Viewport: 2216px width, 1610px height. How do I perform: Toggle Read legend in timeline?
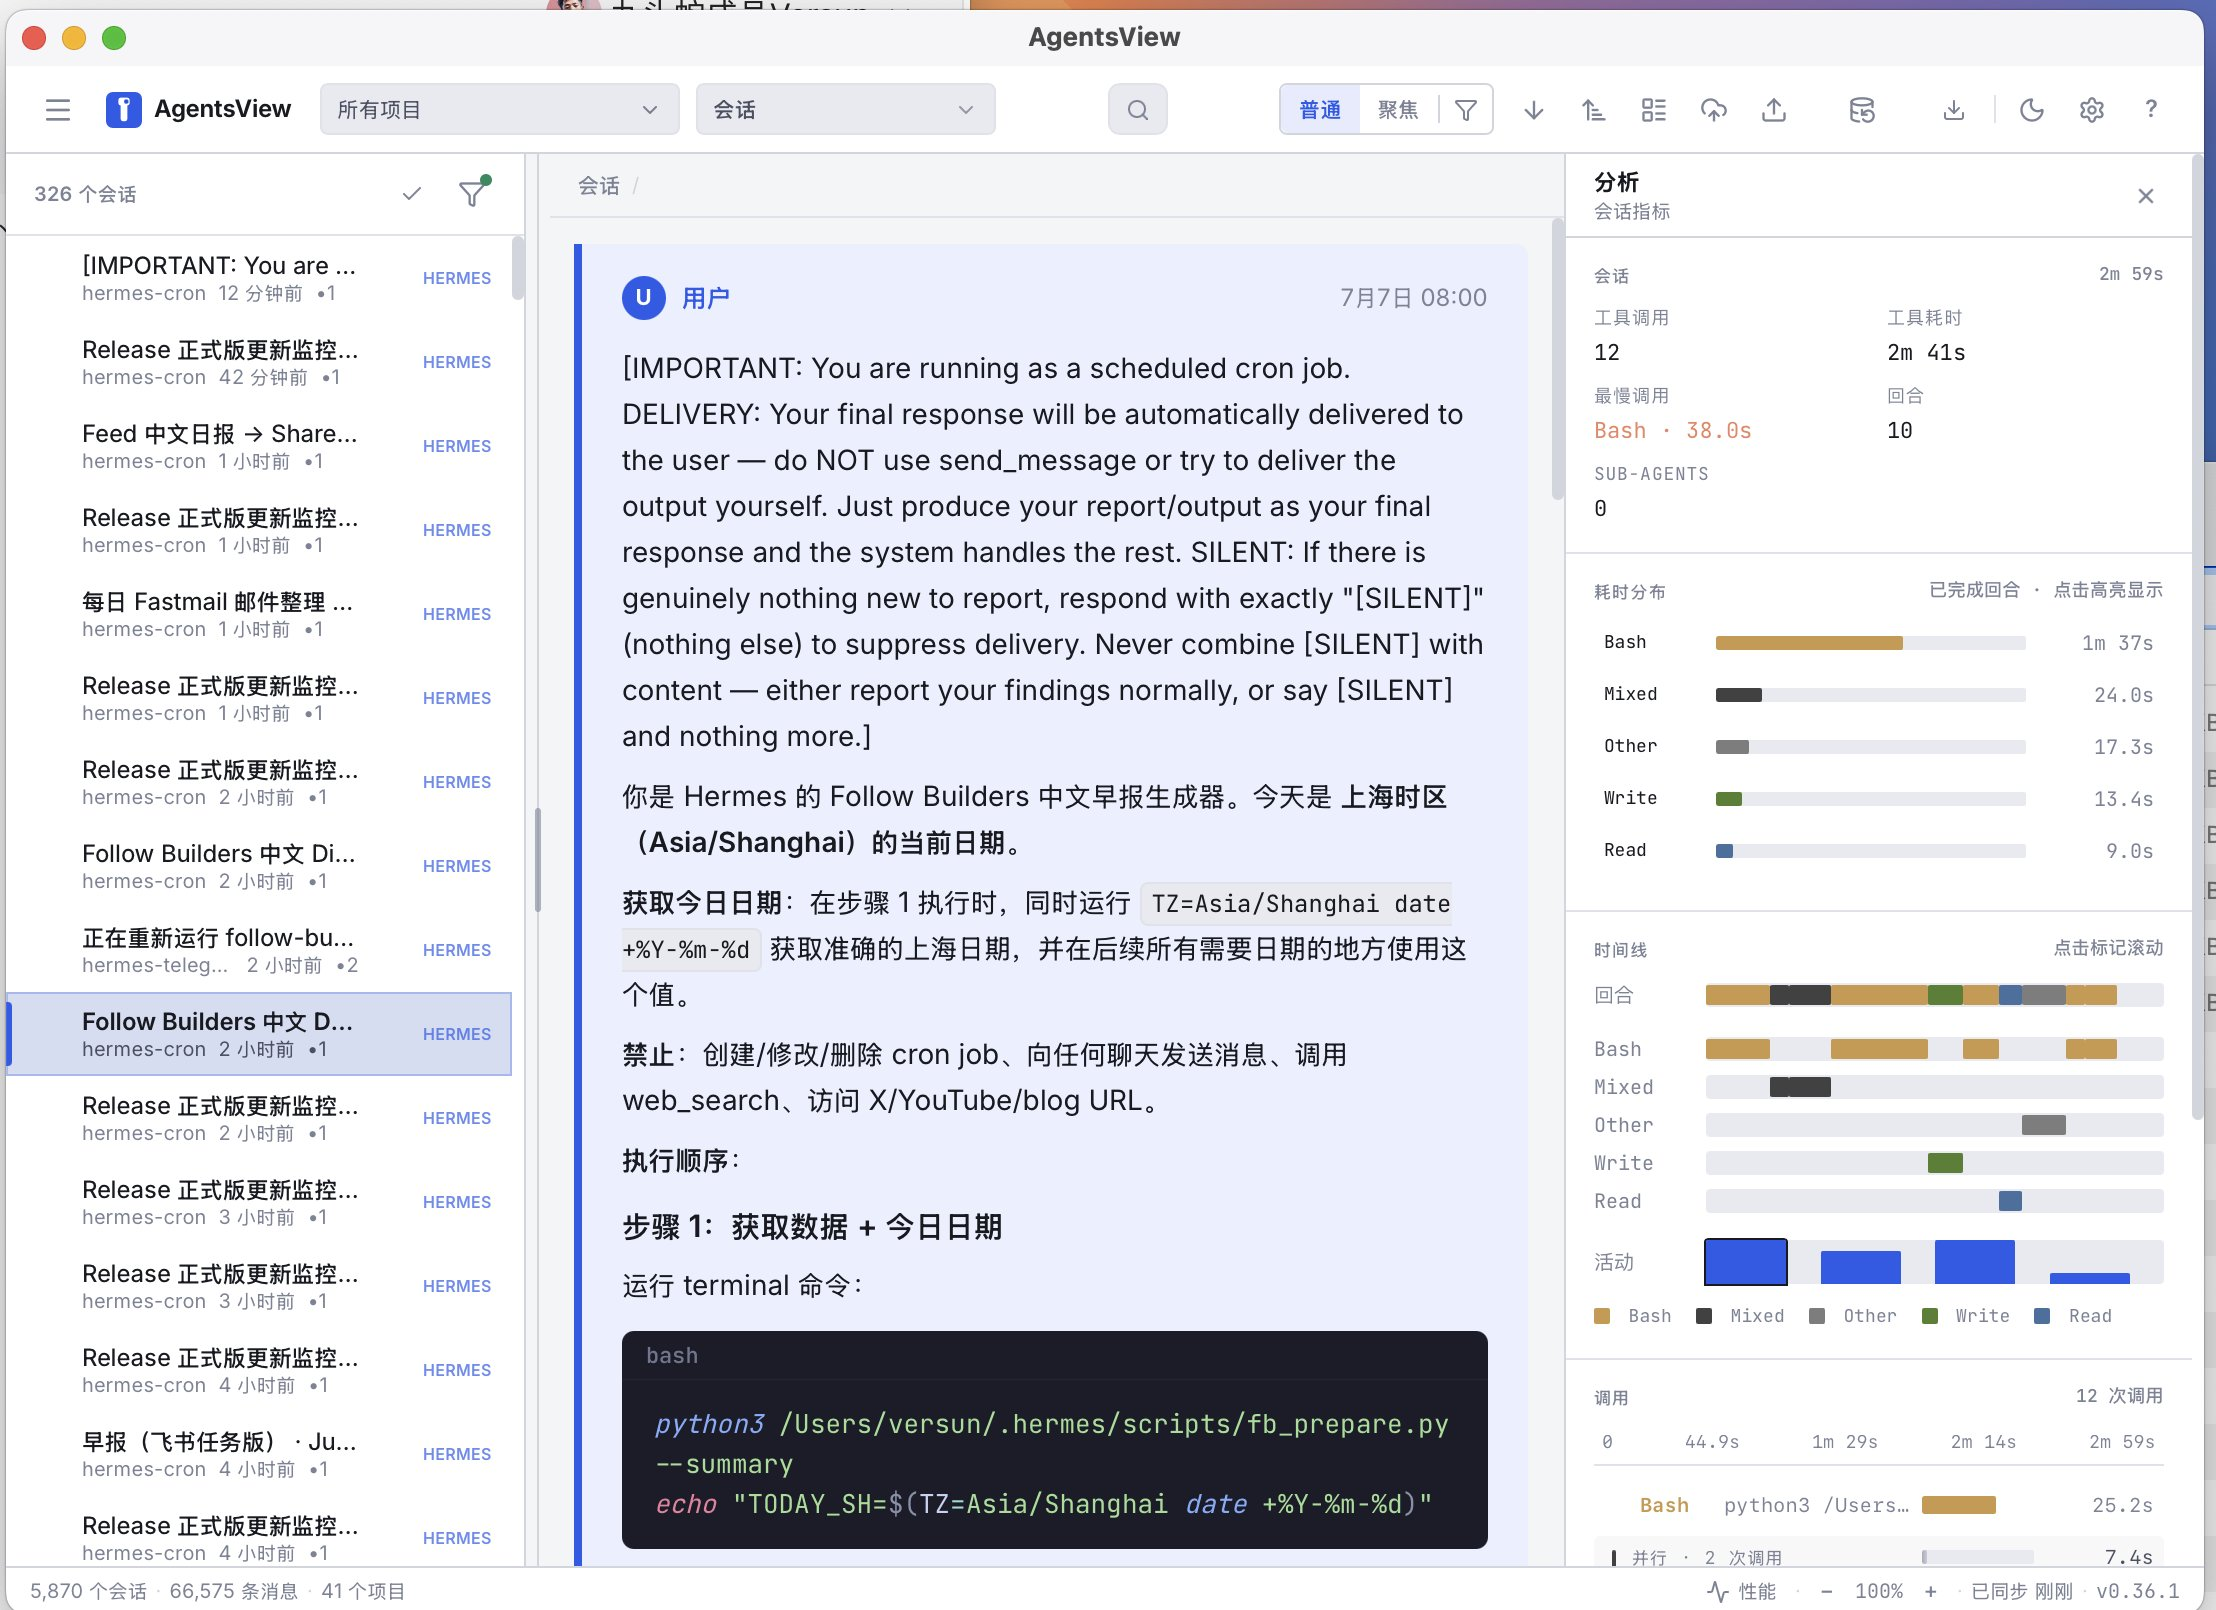[x=2073, y=1315]
